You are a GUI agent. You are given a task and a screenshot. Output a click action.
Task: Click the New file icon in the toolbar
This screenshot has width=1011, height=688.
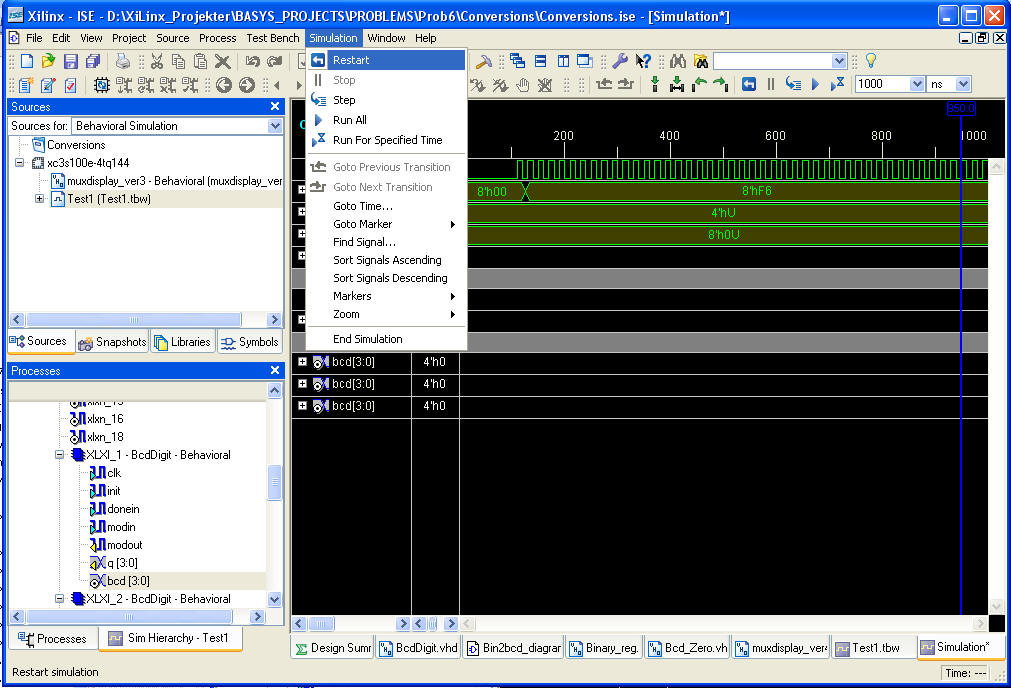coord(26,61)
